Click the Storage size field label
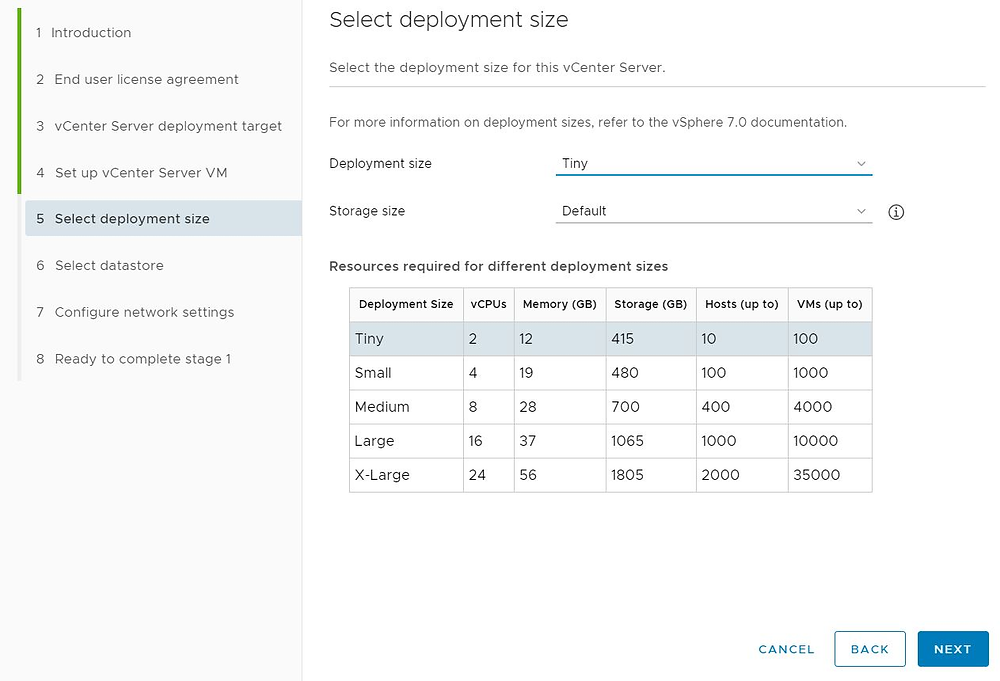Screen dimensions: 1000x681 tap(367, 211)
